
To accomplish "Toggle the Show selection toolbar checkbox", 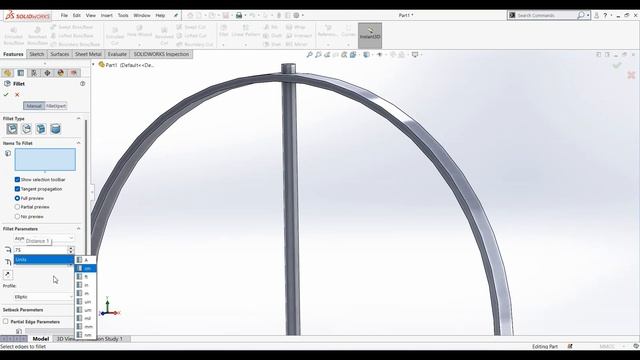I will click(17, 180).
